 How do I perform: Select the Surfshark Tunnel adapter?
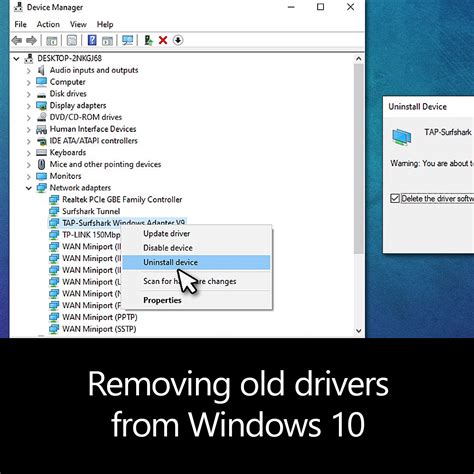[x=91, y=211]
